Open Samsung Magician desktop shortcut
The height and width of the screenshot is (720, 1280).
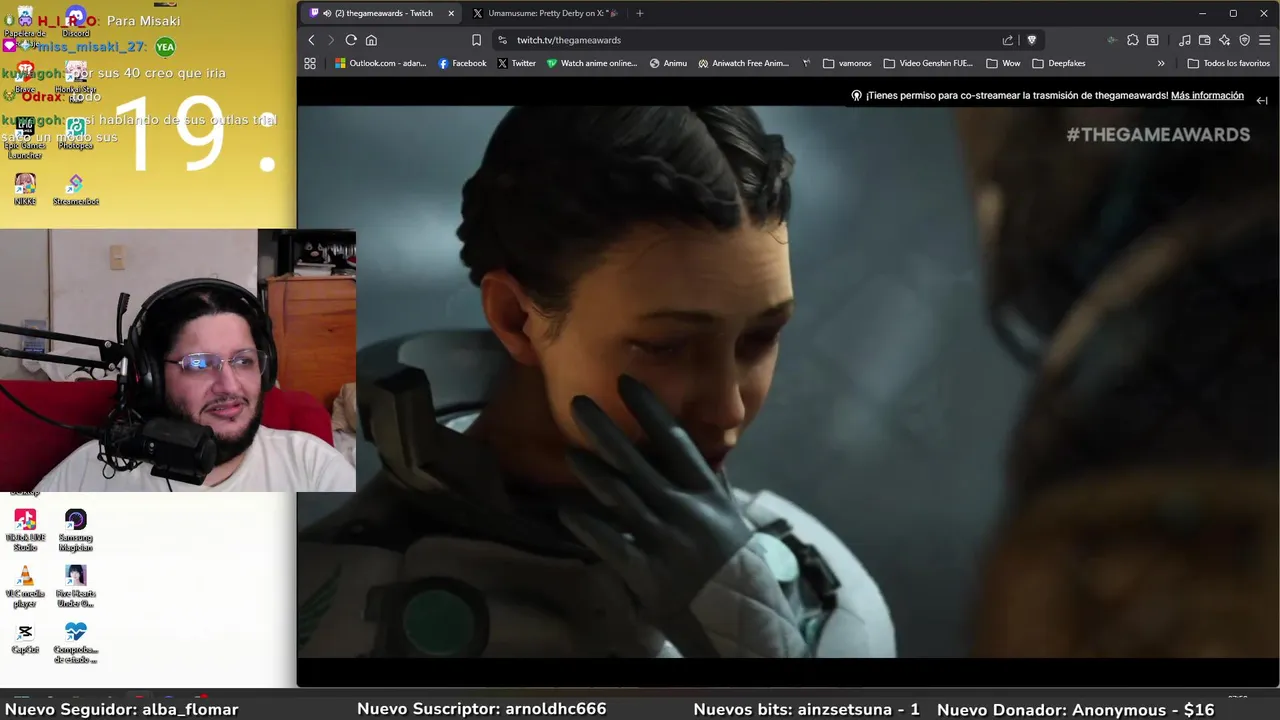[76, 530]
